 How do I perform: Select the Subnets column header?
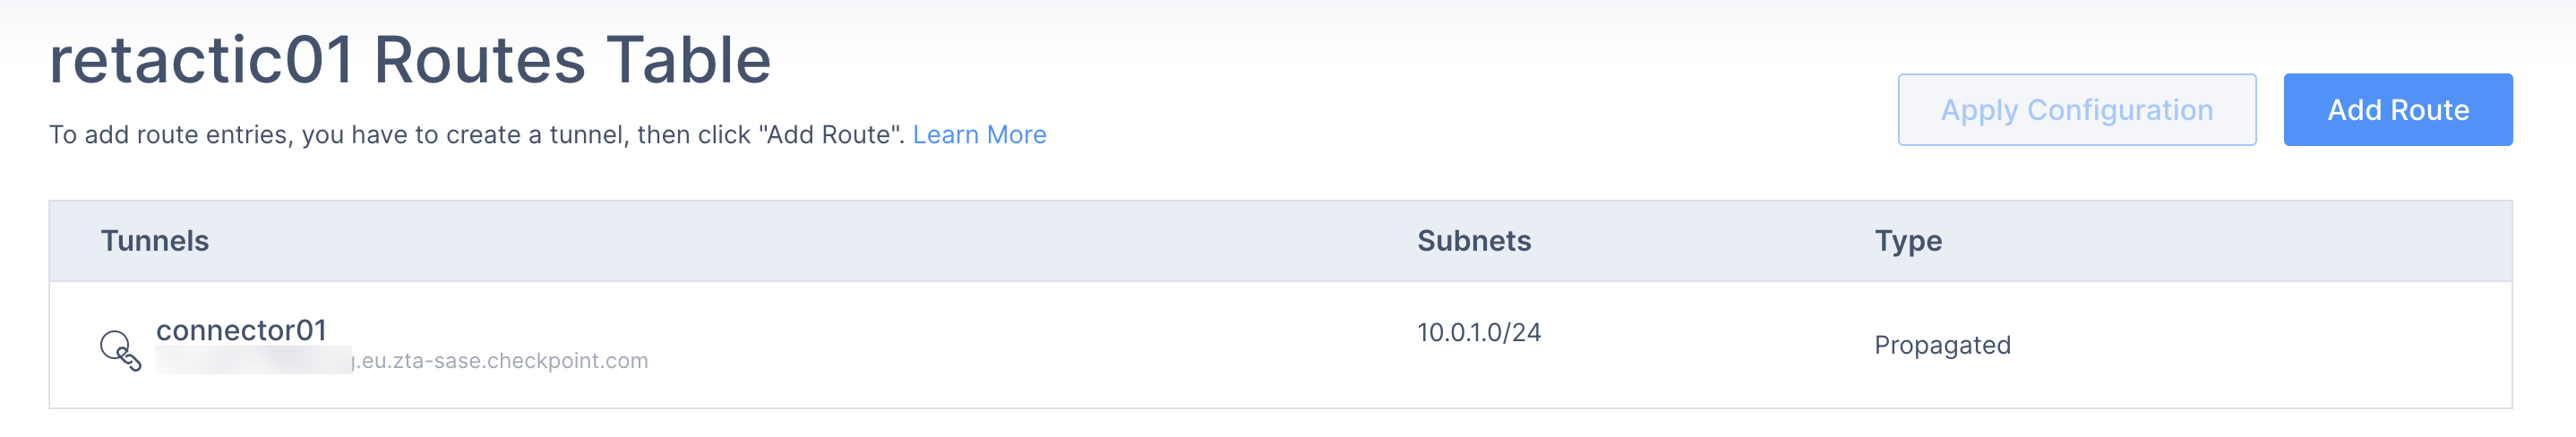click(1473, 241)
